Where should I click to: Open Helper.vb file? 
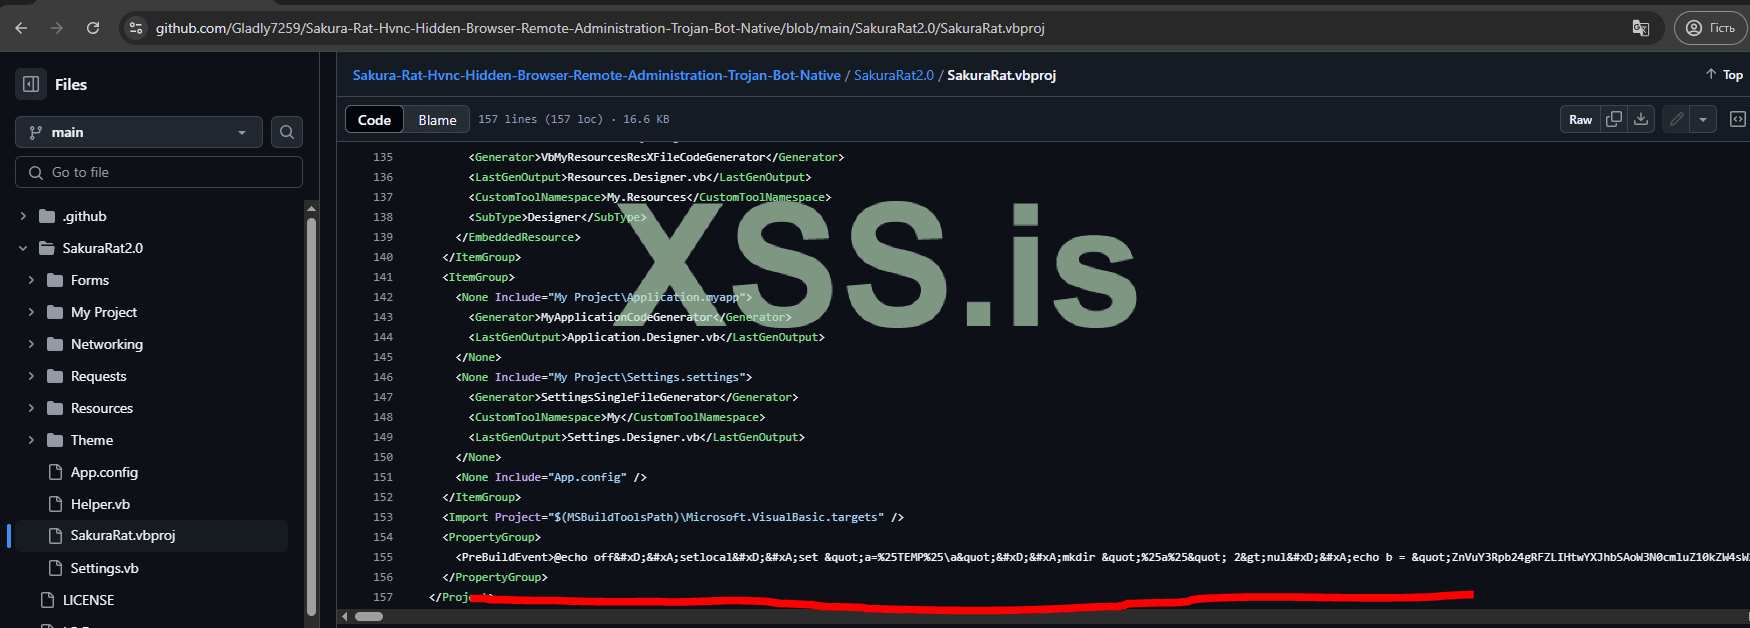click(x=100, y=504)
